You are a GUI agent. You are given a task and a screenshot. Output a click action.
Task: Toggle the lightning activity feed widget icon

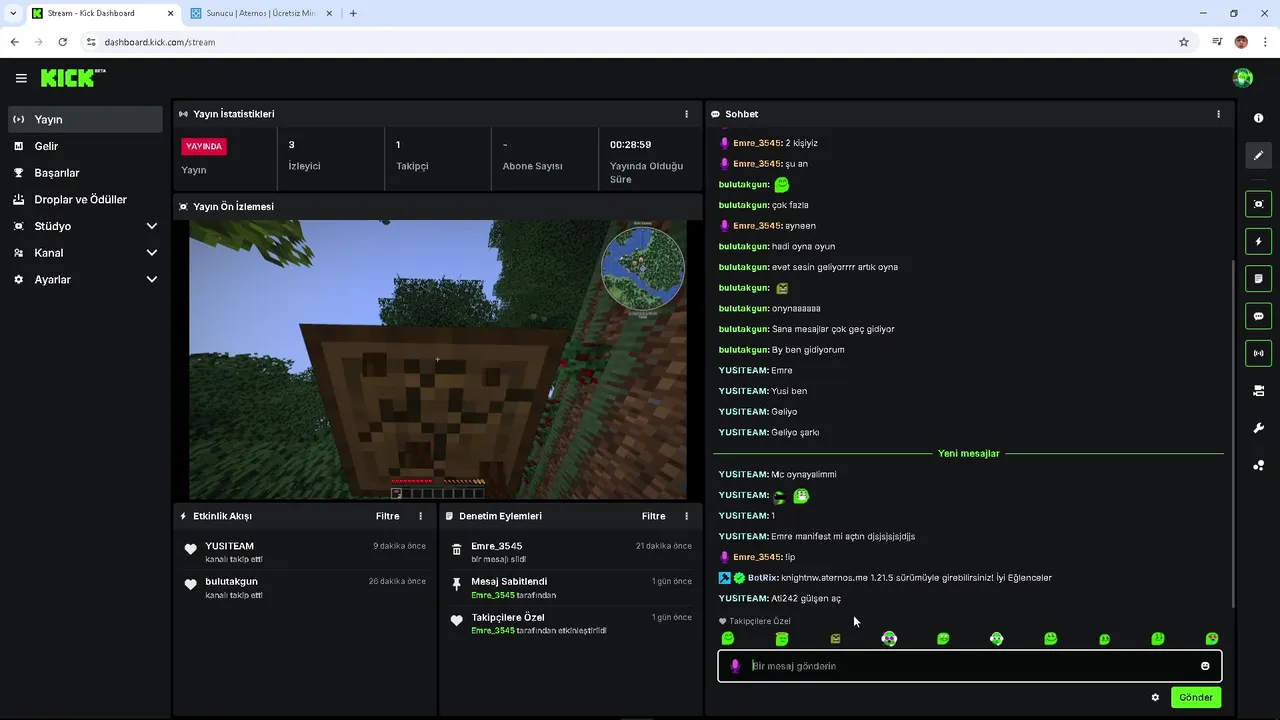pos(1258,241)
